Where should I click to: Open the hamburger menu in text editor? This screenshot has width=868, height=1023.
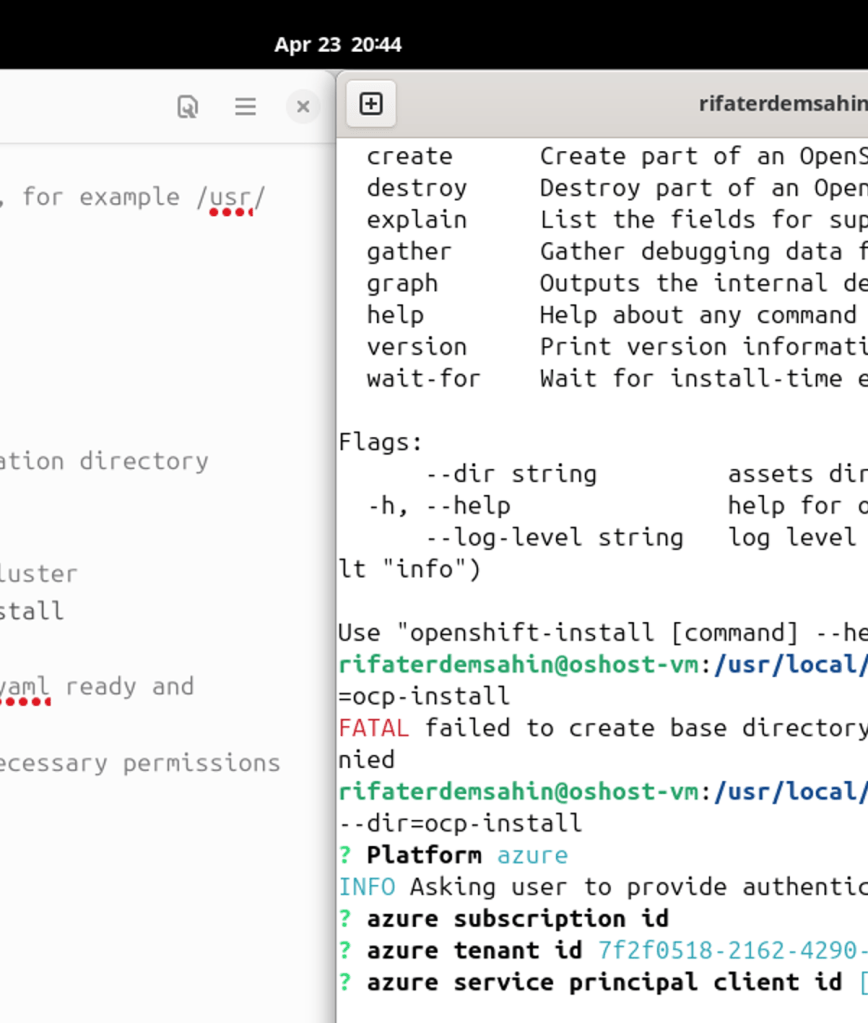[x=245, y=106]
